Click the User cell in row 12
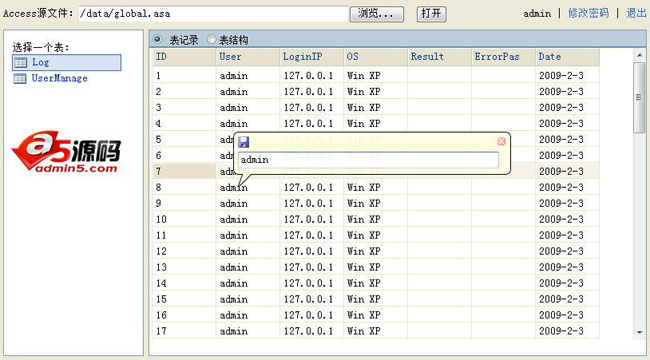This screenshot has width=650, height=360. click(x=248, y=251)
